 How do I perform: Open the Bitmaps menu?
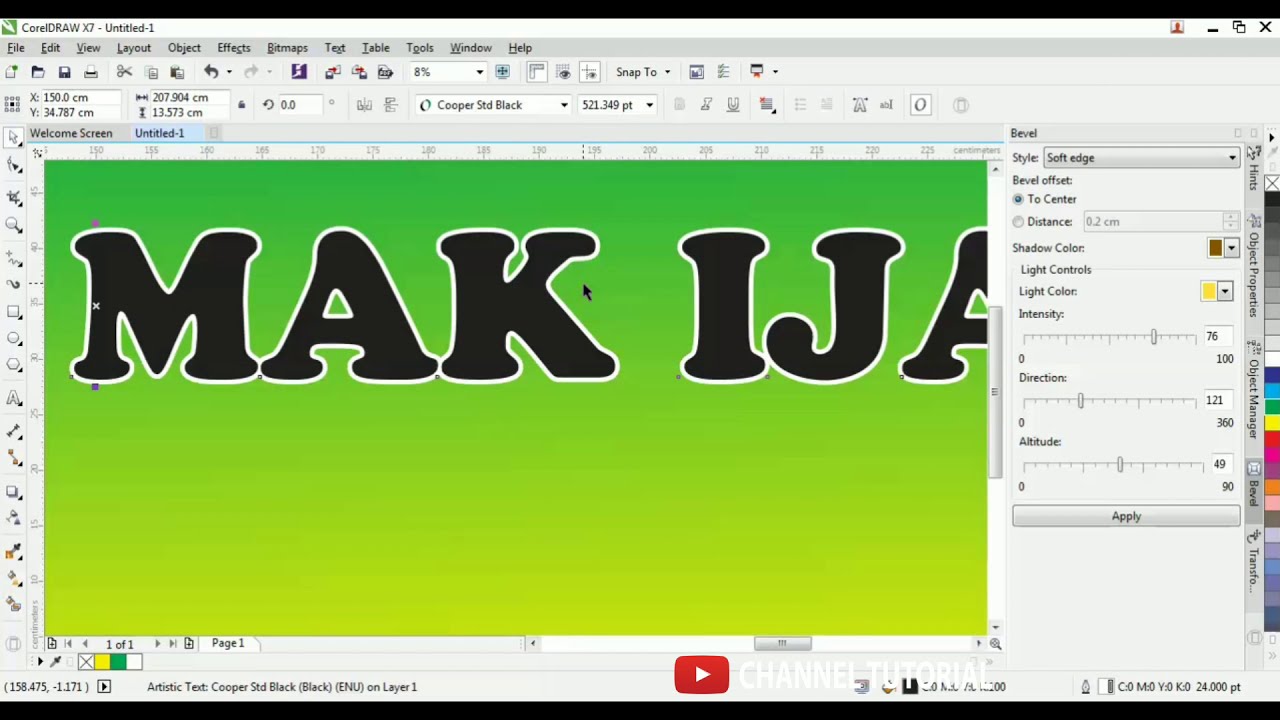[x=287, y=48]
